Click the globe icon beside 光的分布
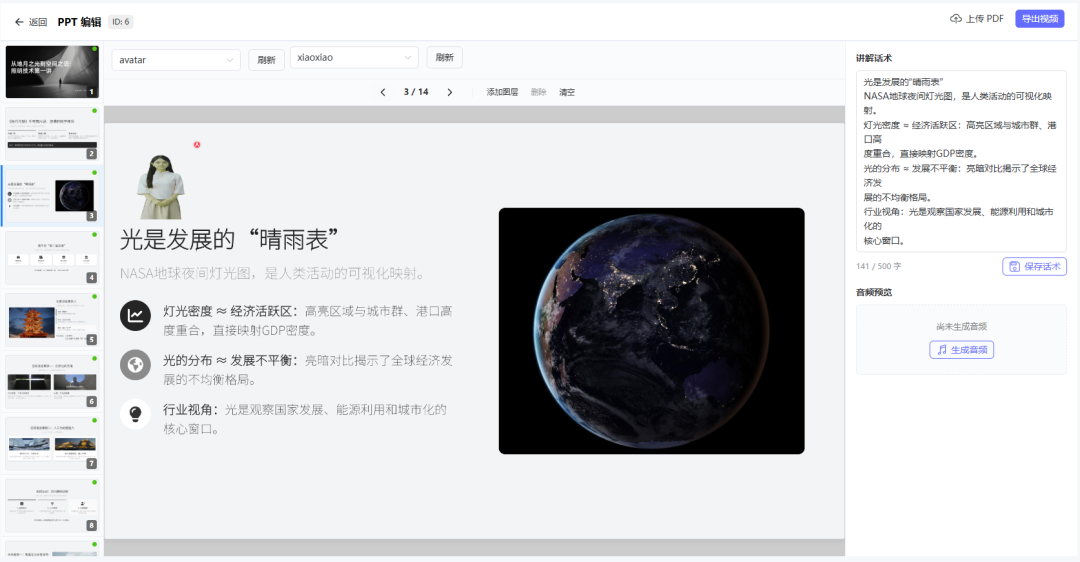1080x562 pixels. click(x=136, y=365)
